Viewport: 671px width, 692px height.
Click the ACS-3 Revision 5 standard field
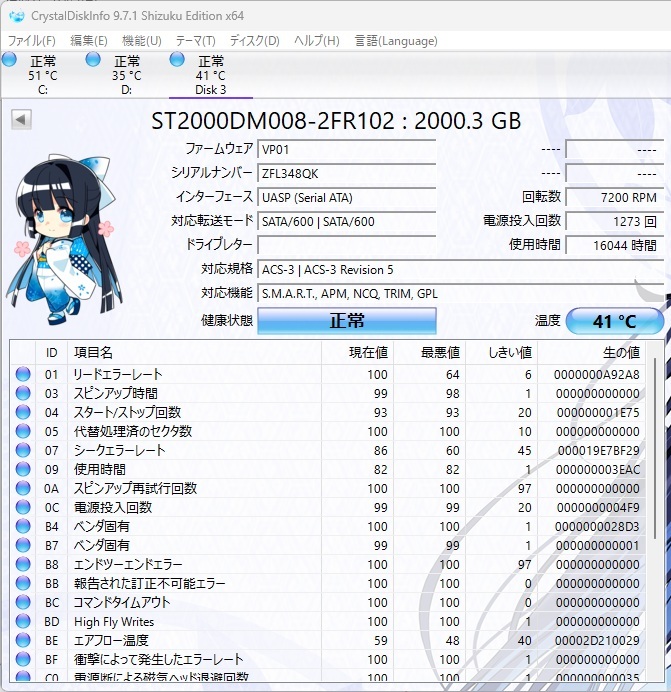pos(460,269)
